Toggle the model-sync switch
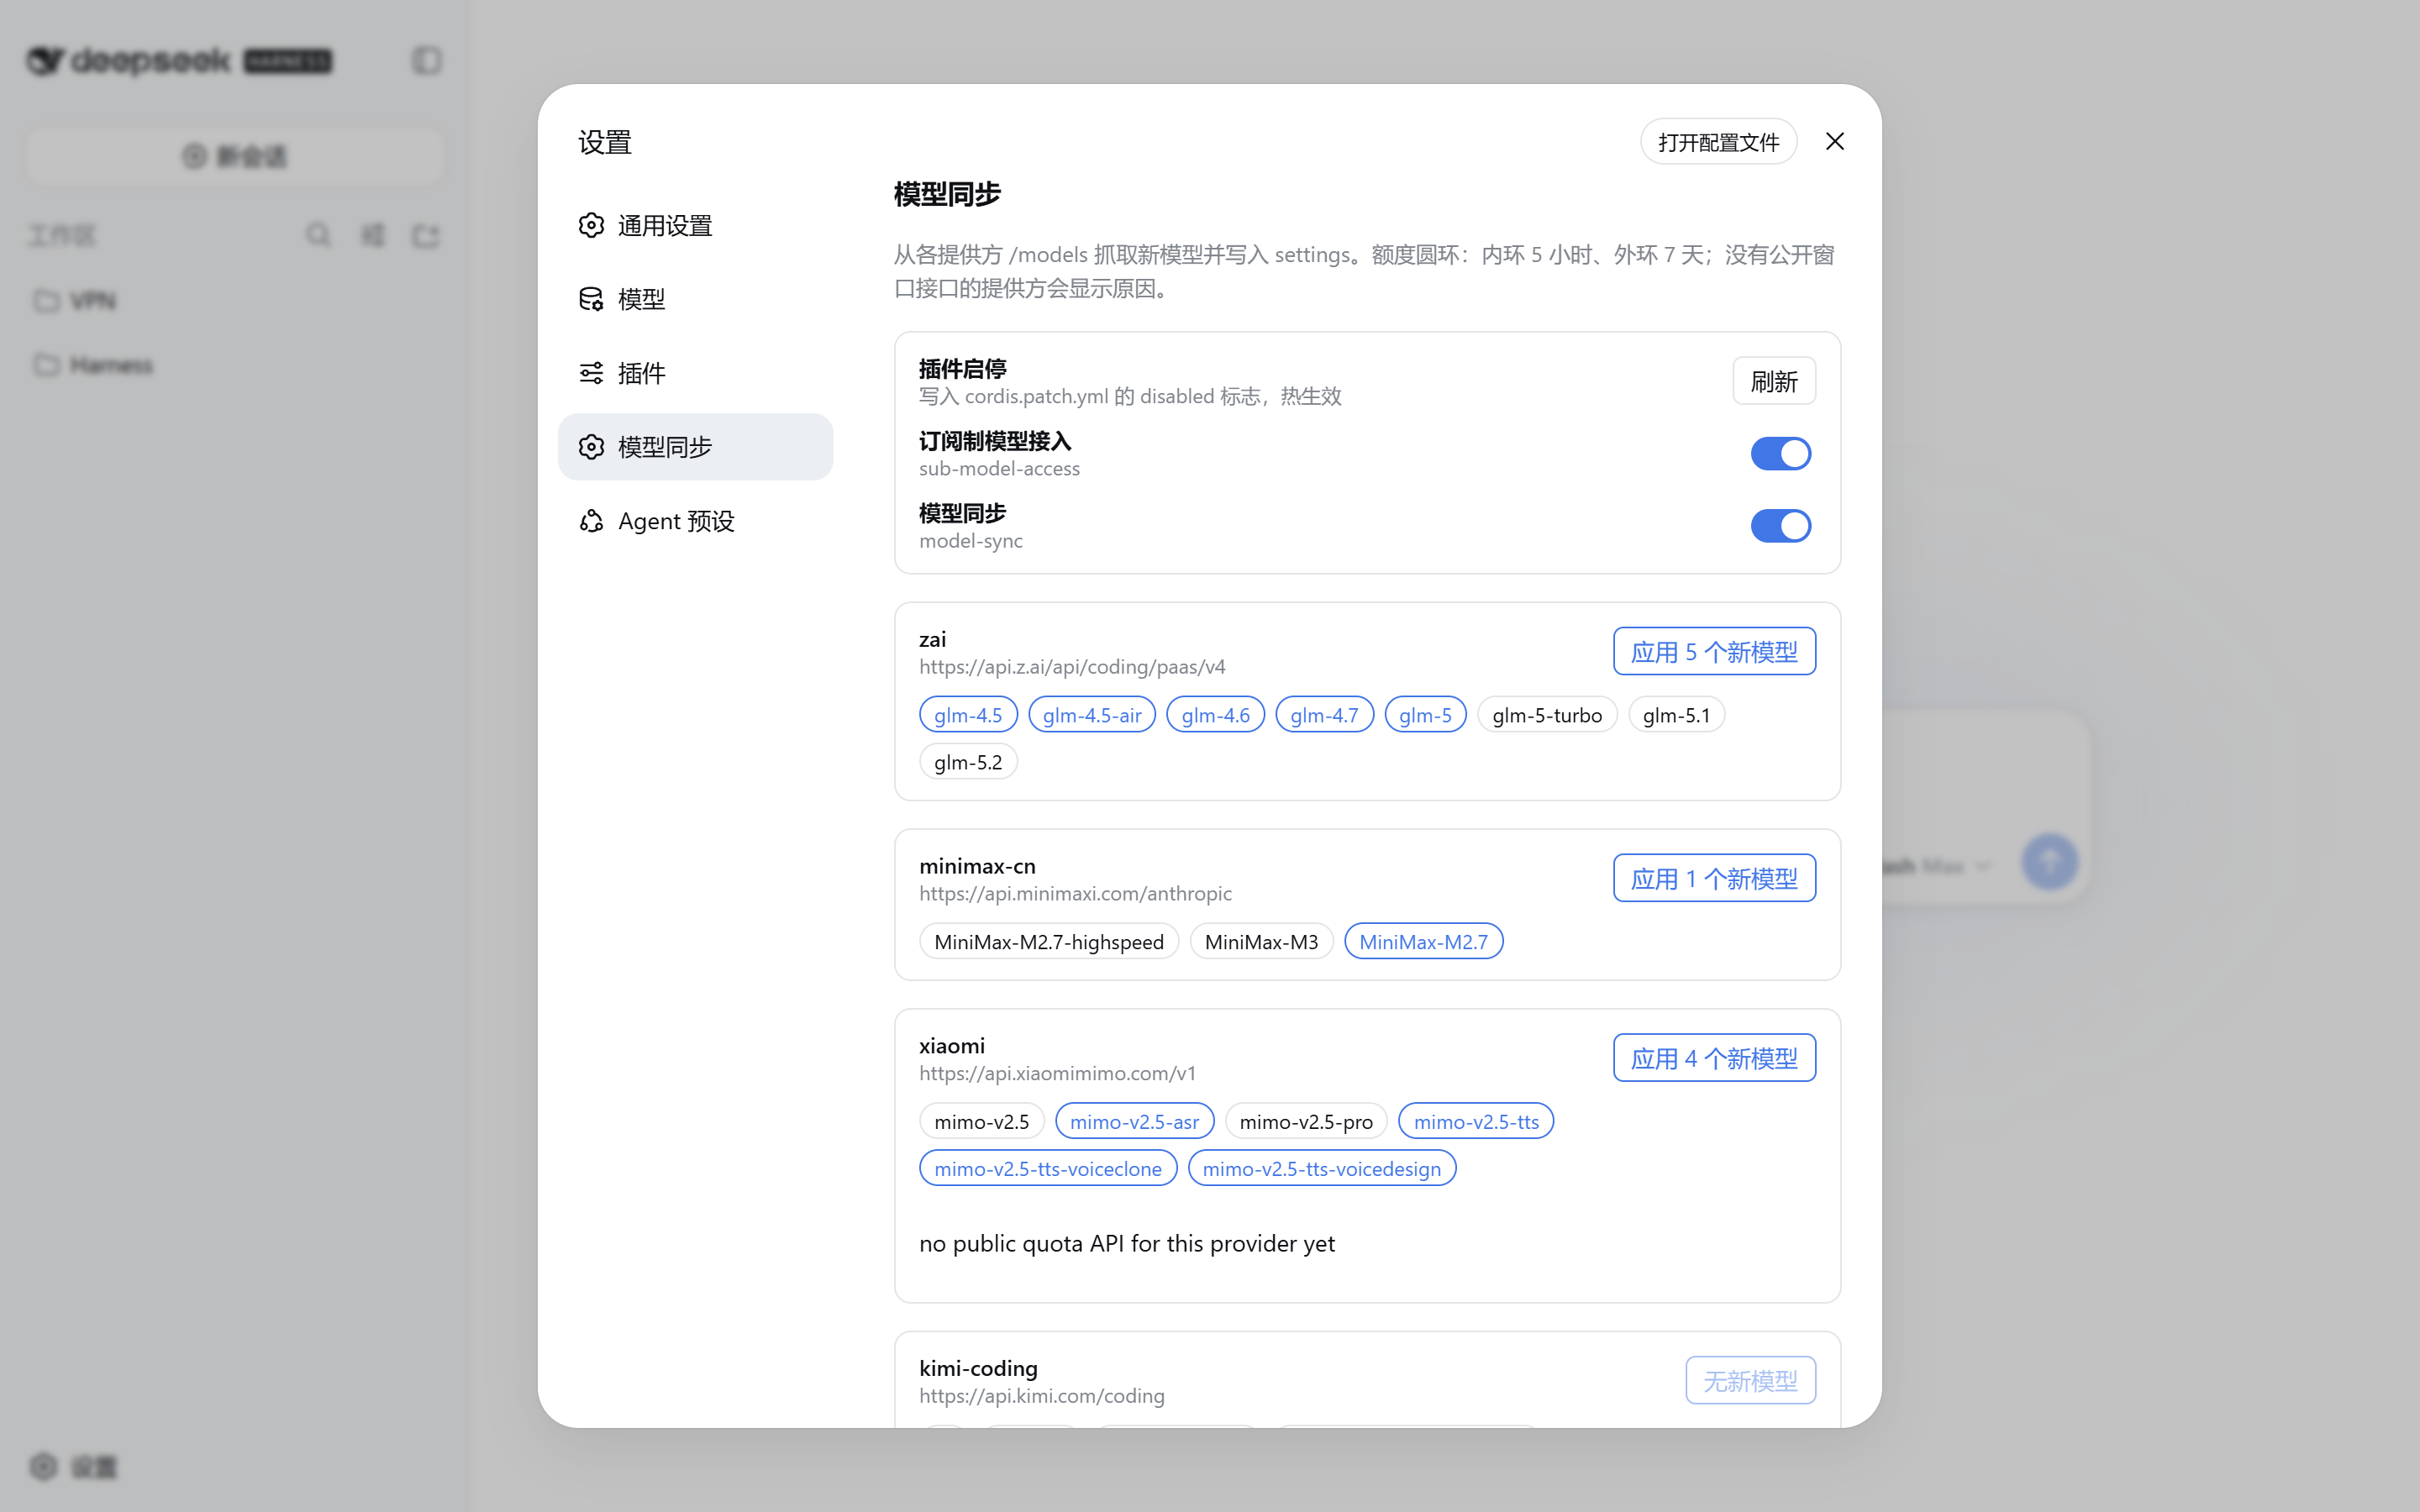Screen dimensions: 2420x1512 [x=1780, y=525]
